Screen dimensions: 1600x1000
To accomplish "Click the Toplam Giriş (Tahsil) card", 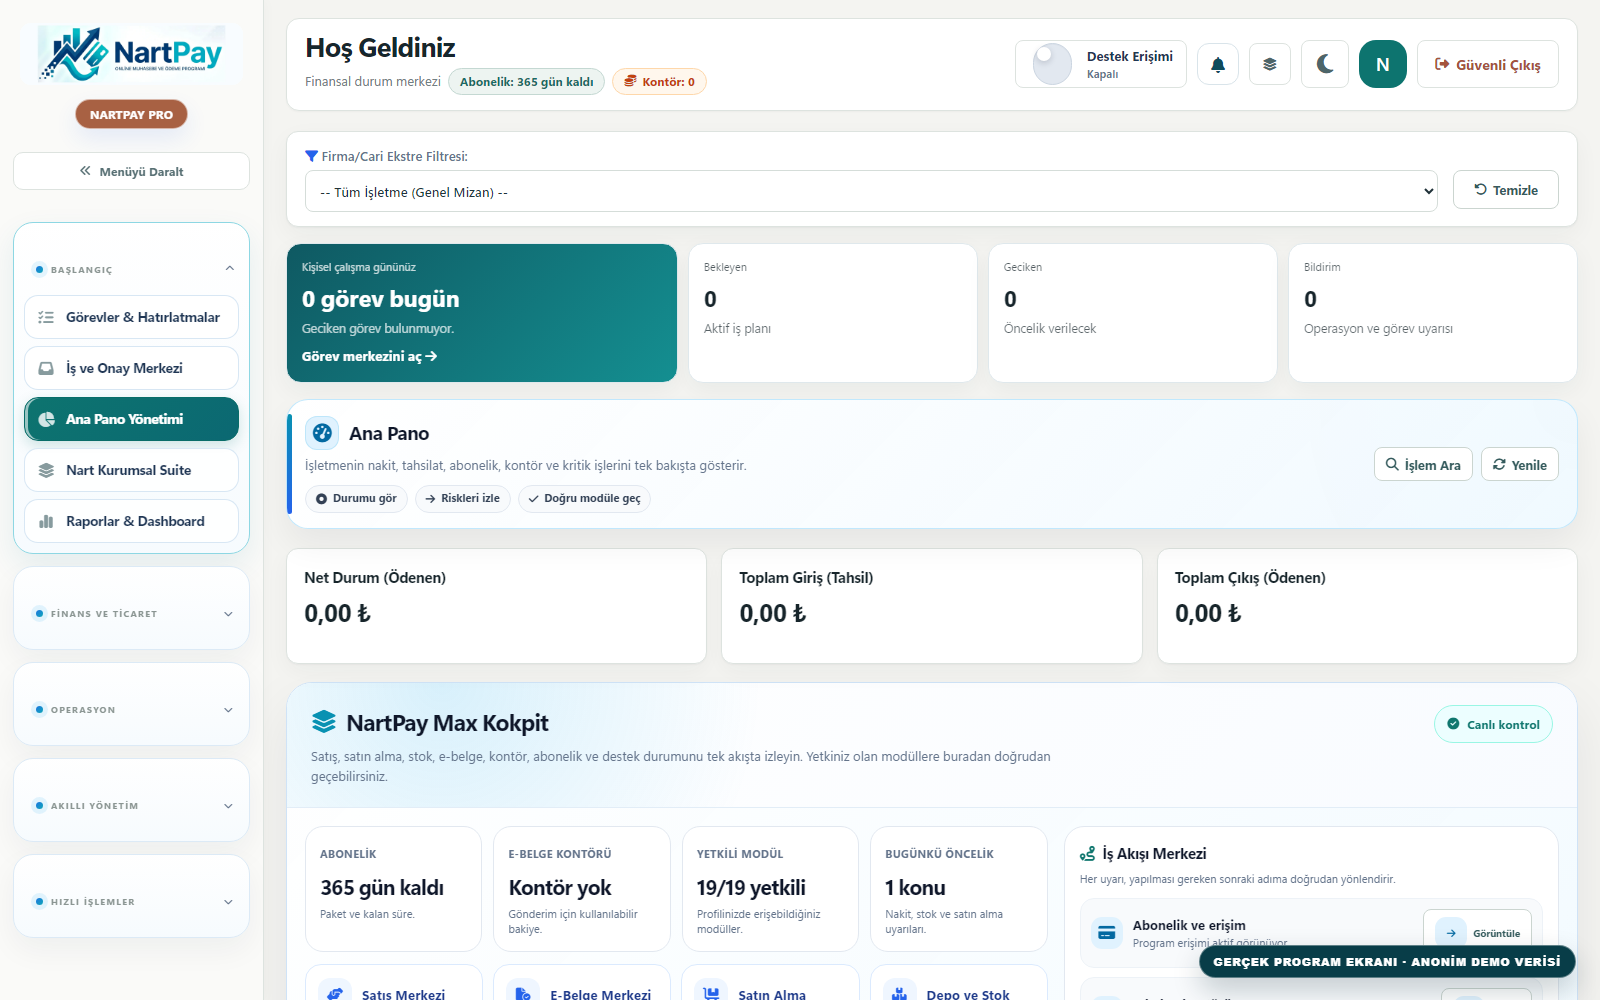I will 931,605.
